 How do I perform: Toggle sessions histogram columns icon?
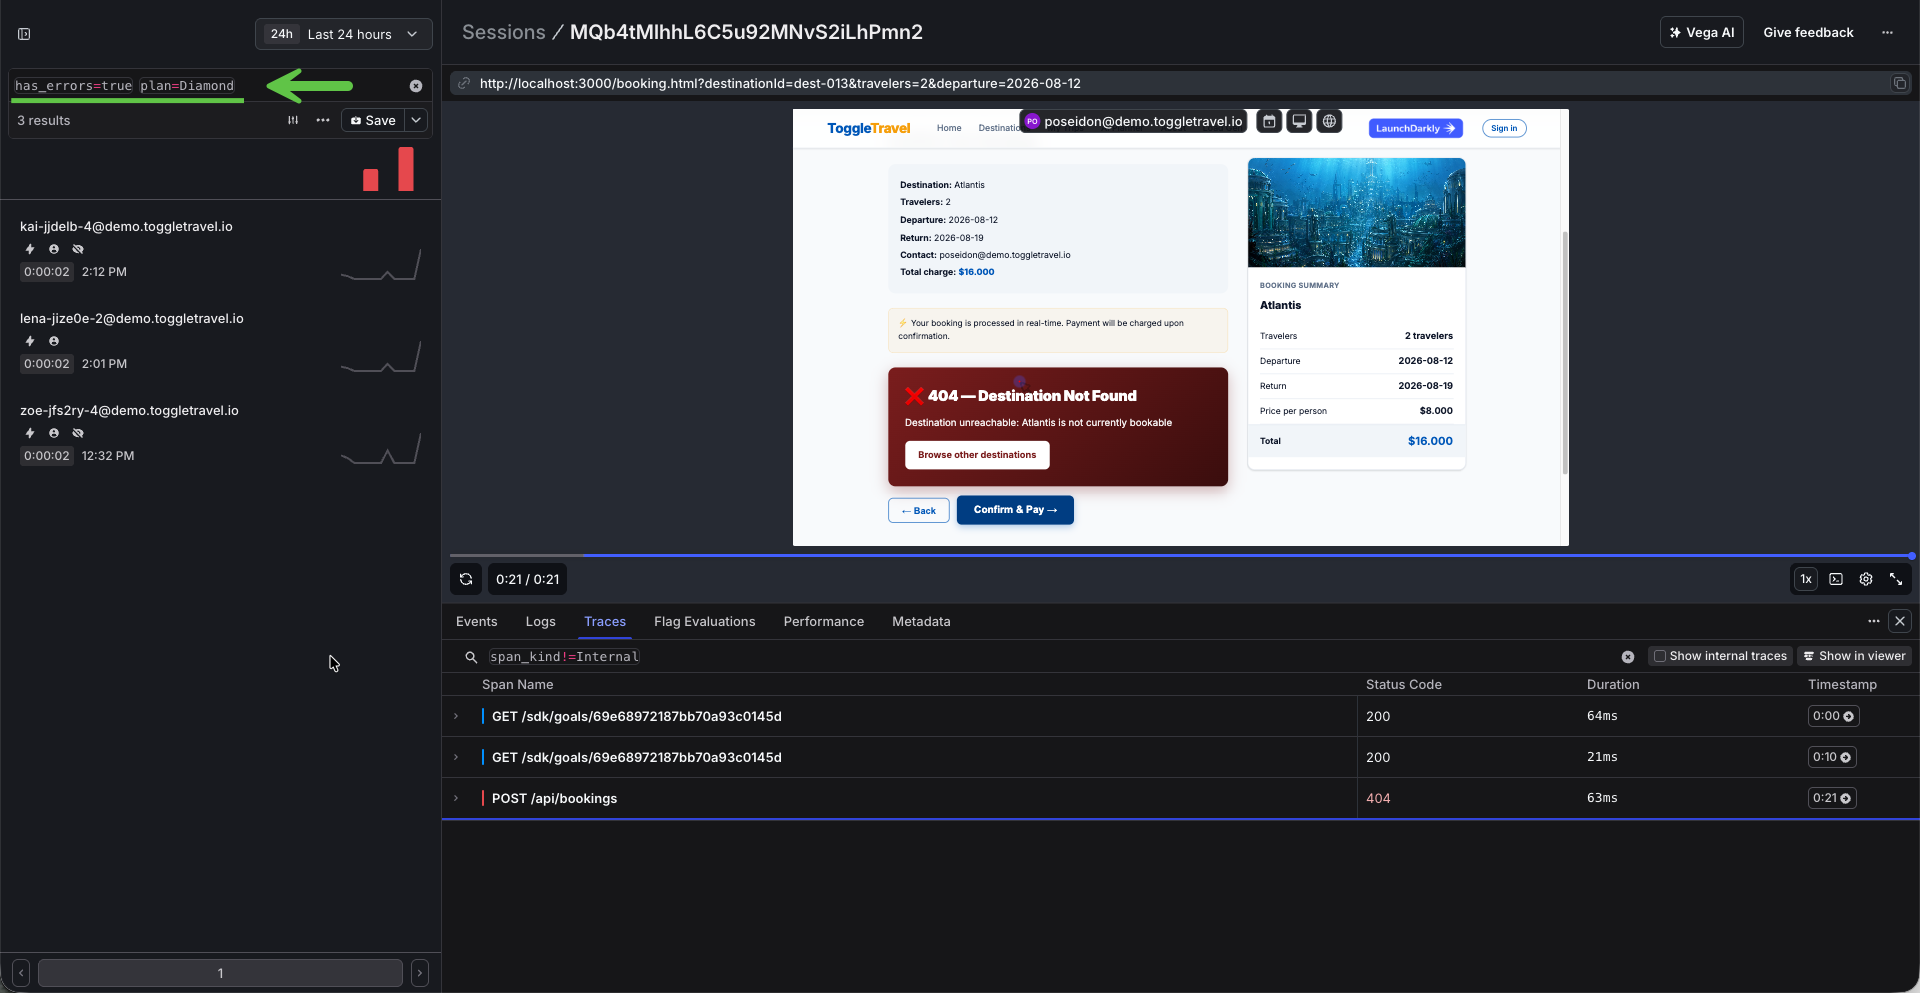point(293,120)
